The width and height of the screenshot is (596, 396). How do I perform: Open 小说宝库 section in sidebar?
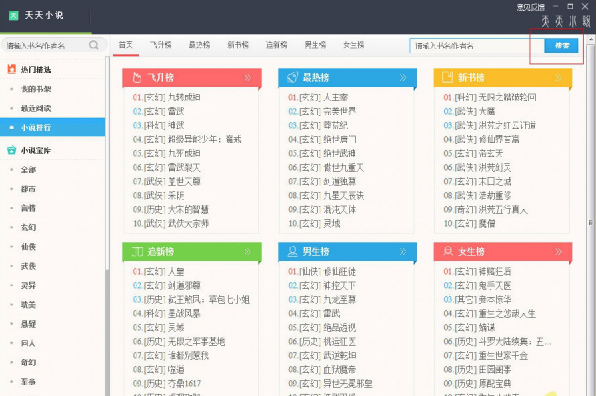click(x=36, y=150)
